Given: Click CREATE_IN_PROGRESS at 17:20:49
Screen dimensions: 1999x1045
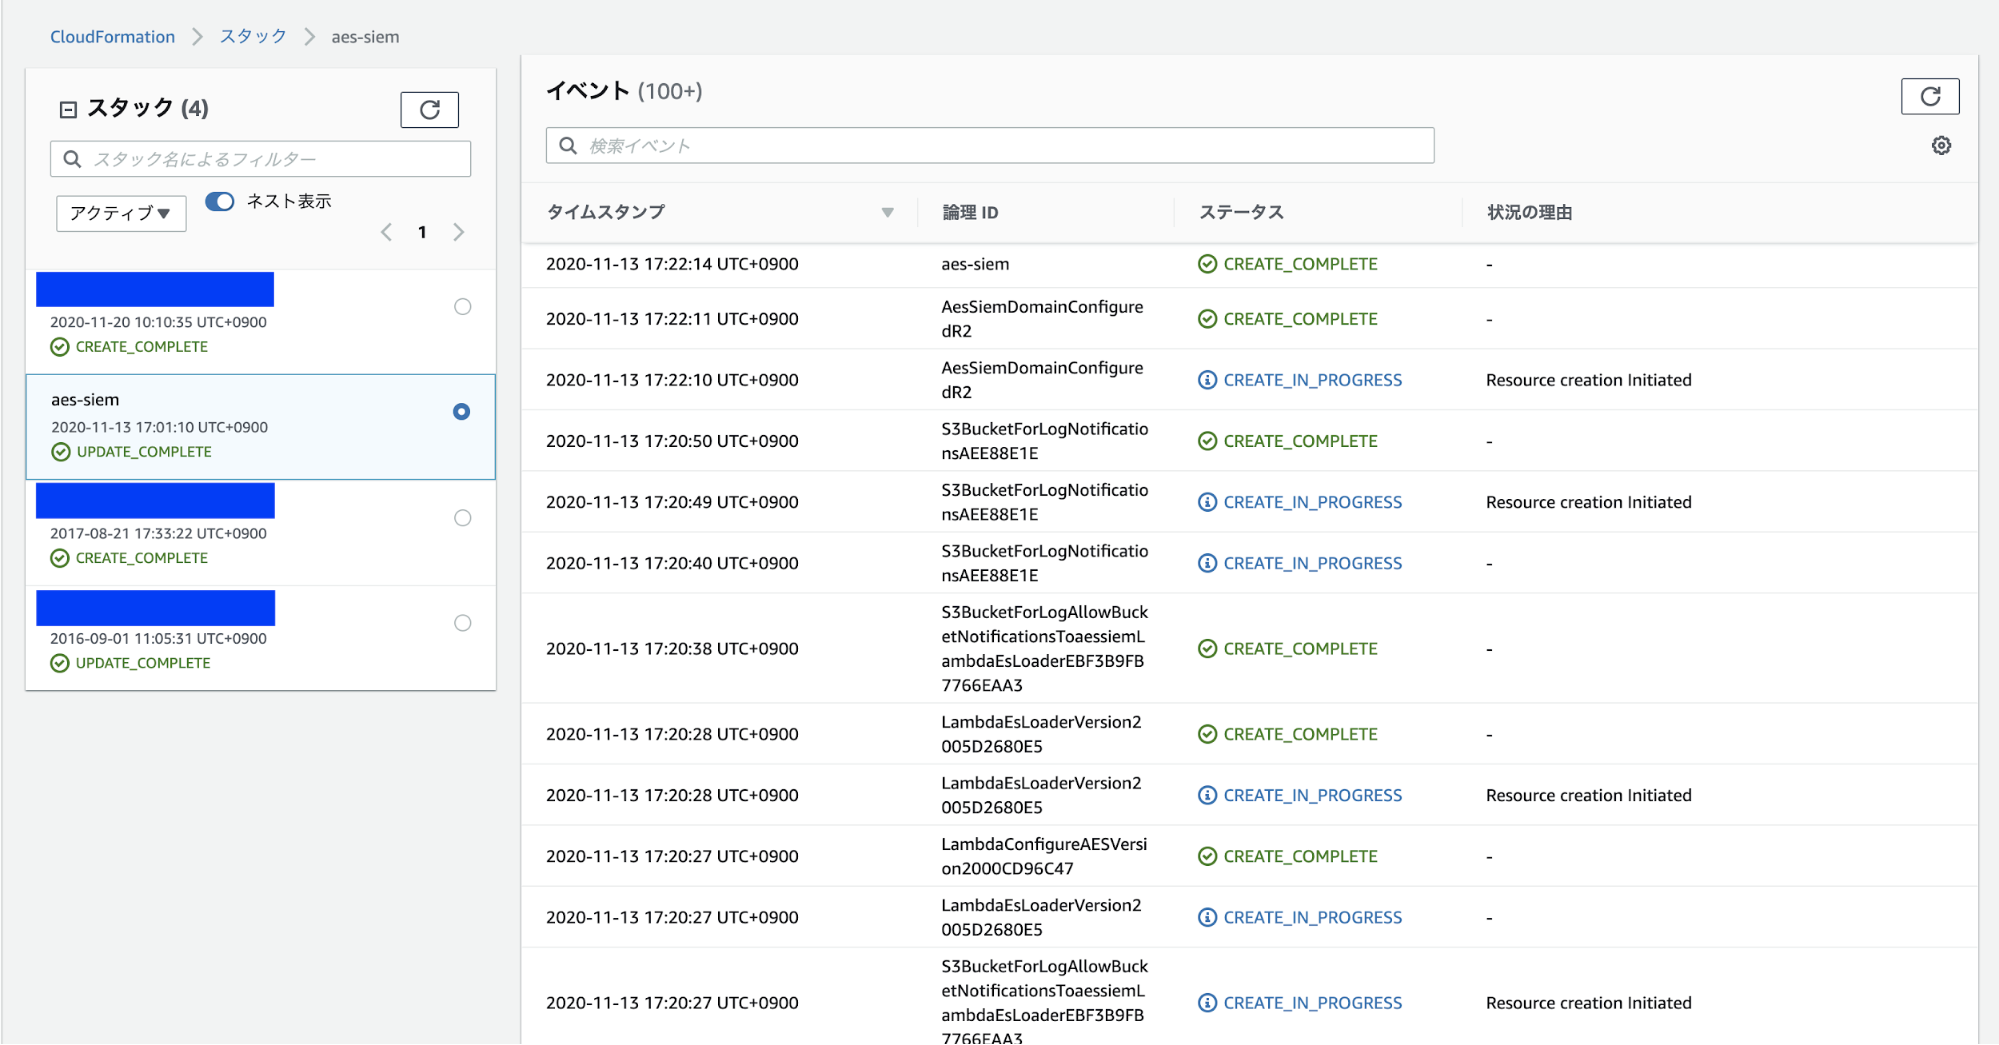Looking at the screenshot, I should pos(1312,502).
